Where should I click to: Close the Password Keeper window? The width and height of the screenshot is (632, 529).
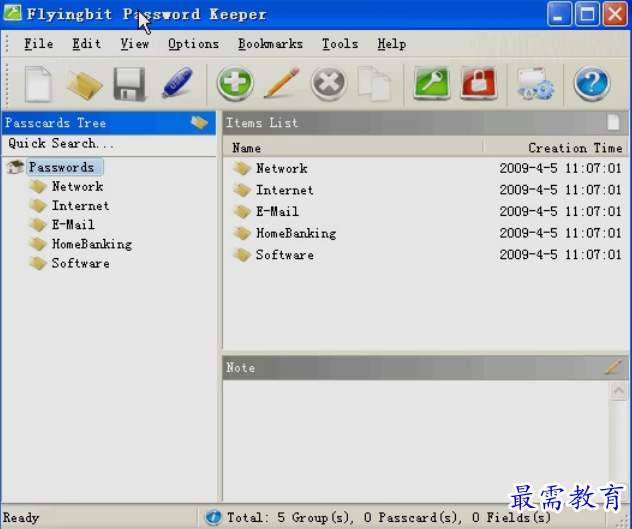coord(615,14)
